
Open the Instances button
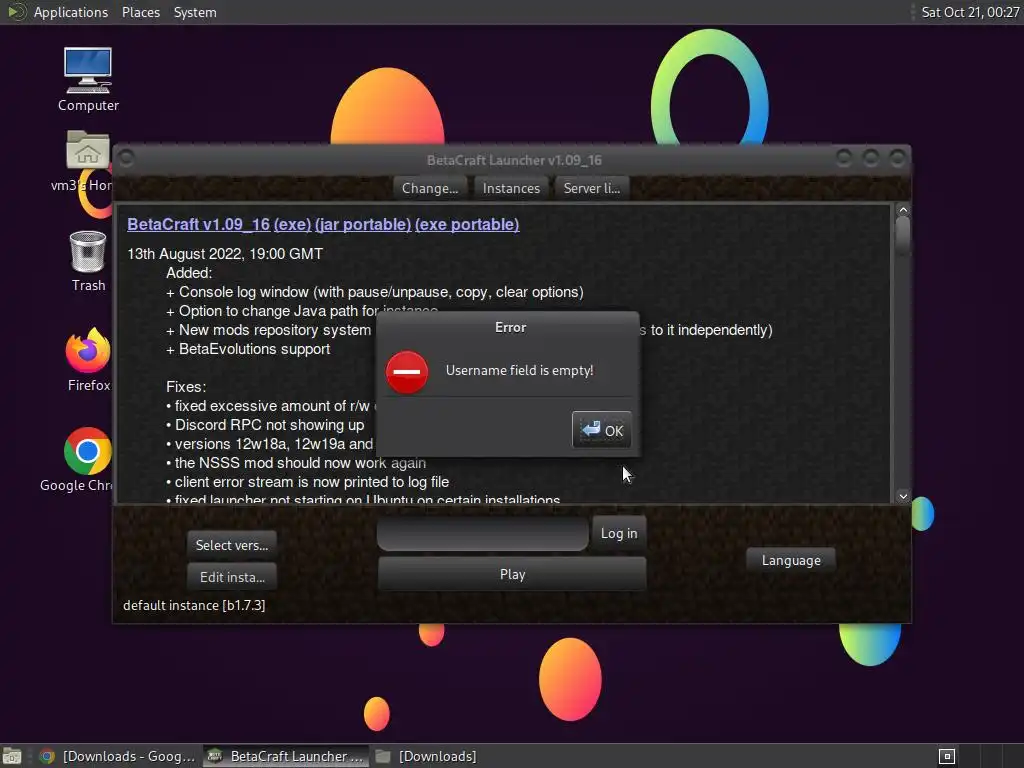(511, 188)
